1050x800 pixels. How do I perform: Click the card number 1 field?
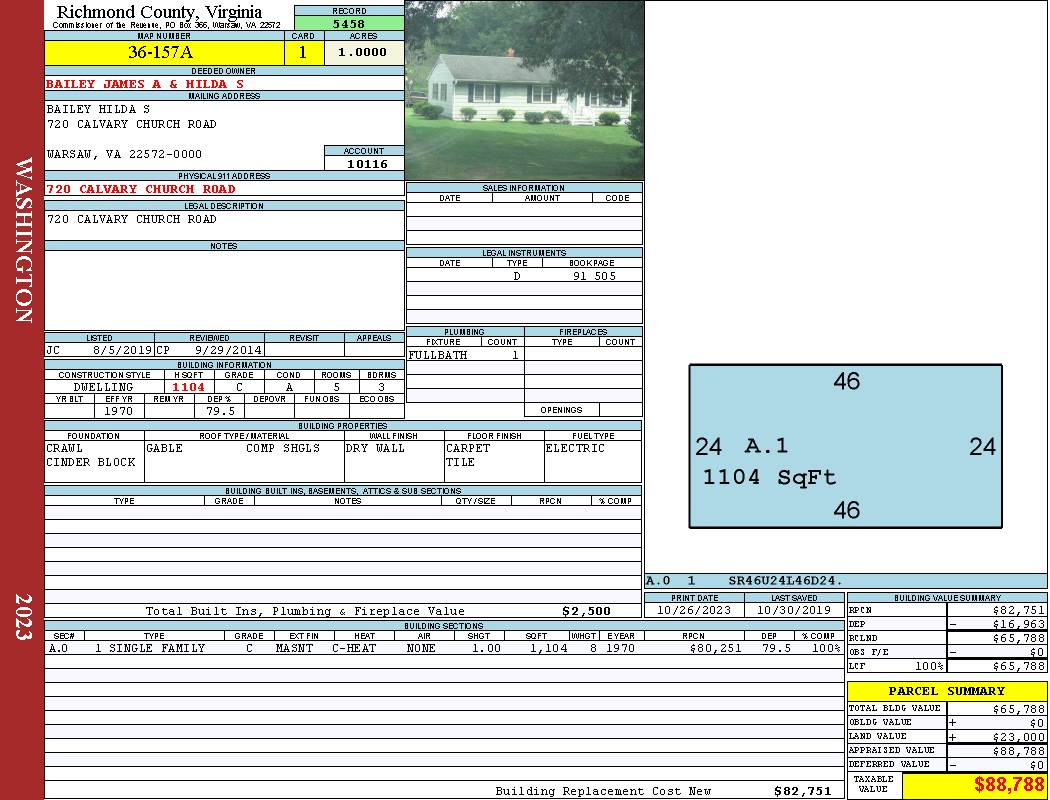point(303,53)
